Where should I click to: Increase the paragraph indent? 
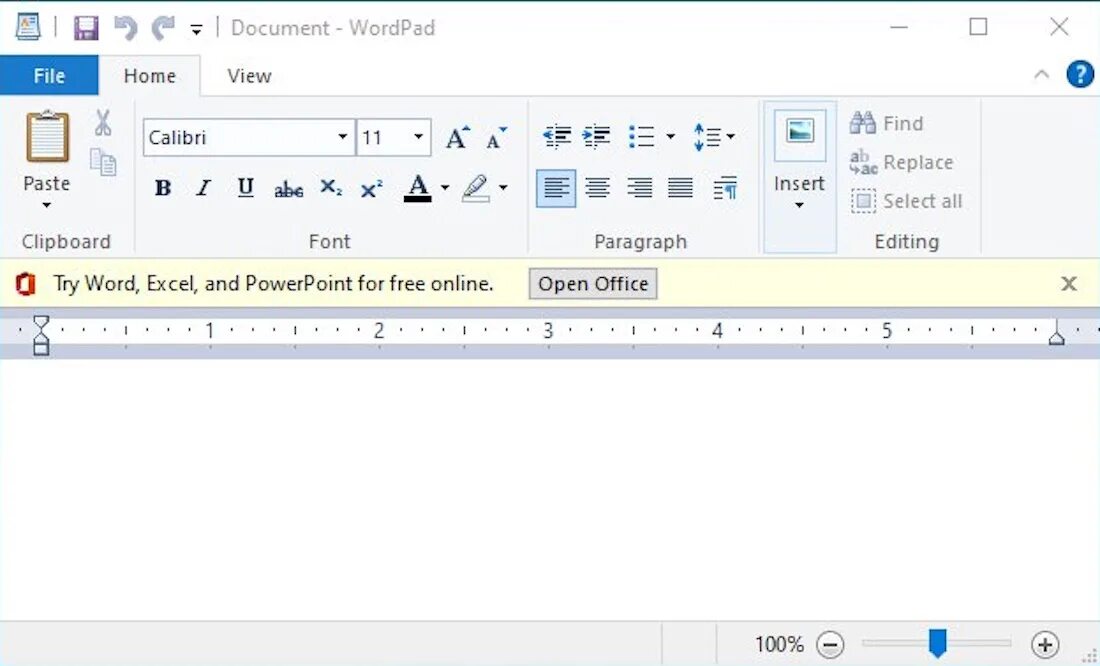point(597,136)
